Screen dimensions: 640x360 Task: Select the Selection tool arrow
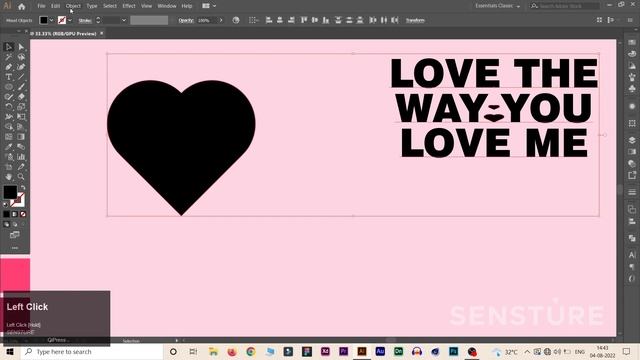pyautogui.click(x=9, y=47)
